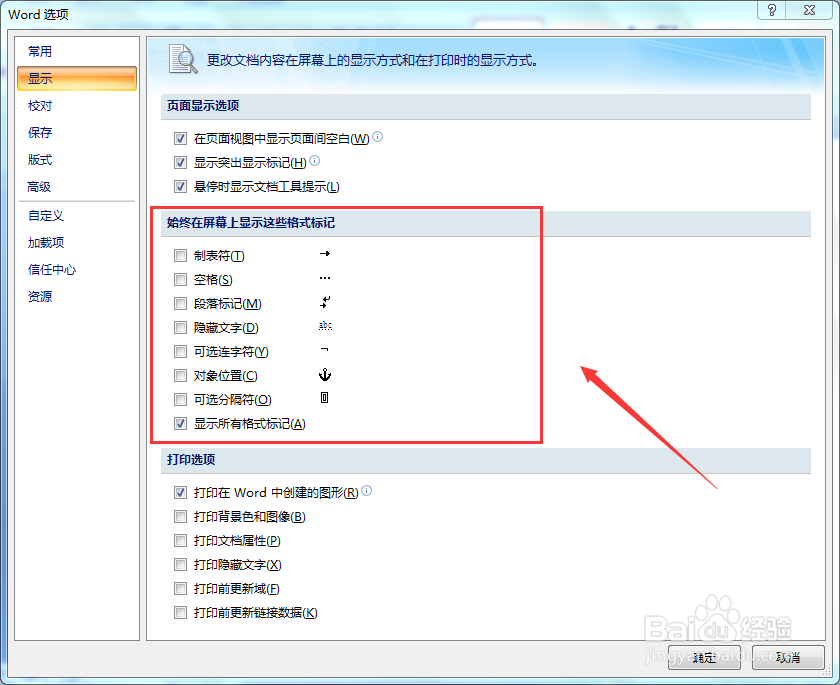Image resolution: width=840 pixels, height=685 pixels.
Task: Open the 常用 category
Action: tap(77, 51)
